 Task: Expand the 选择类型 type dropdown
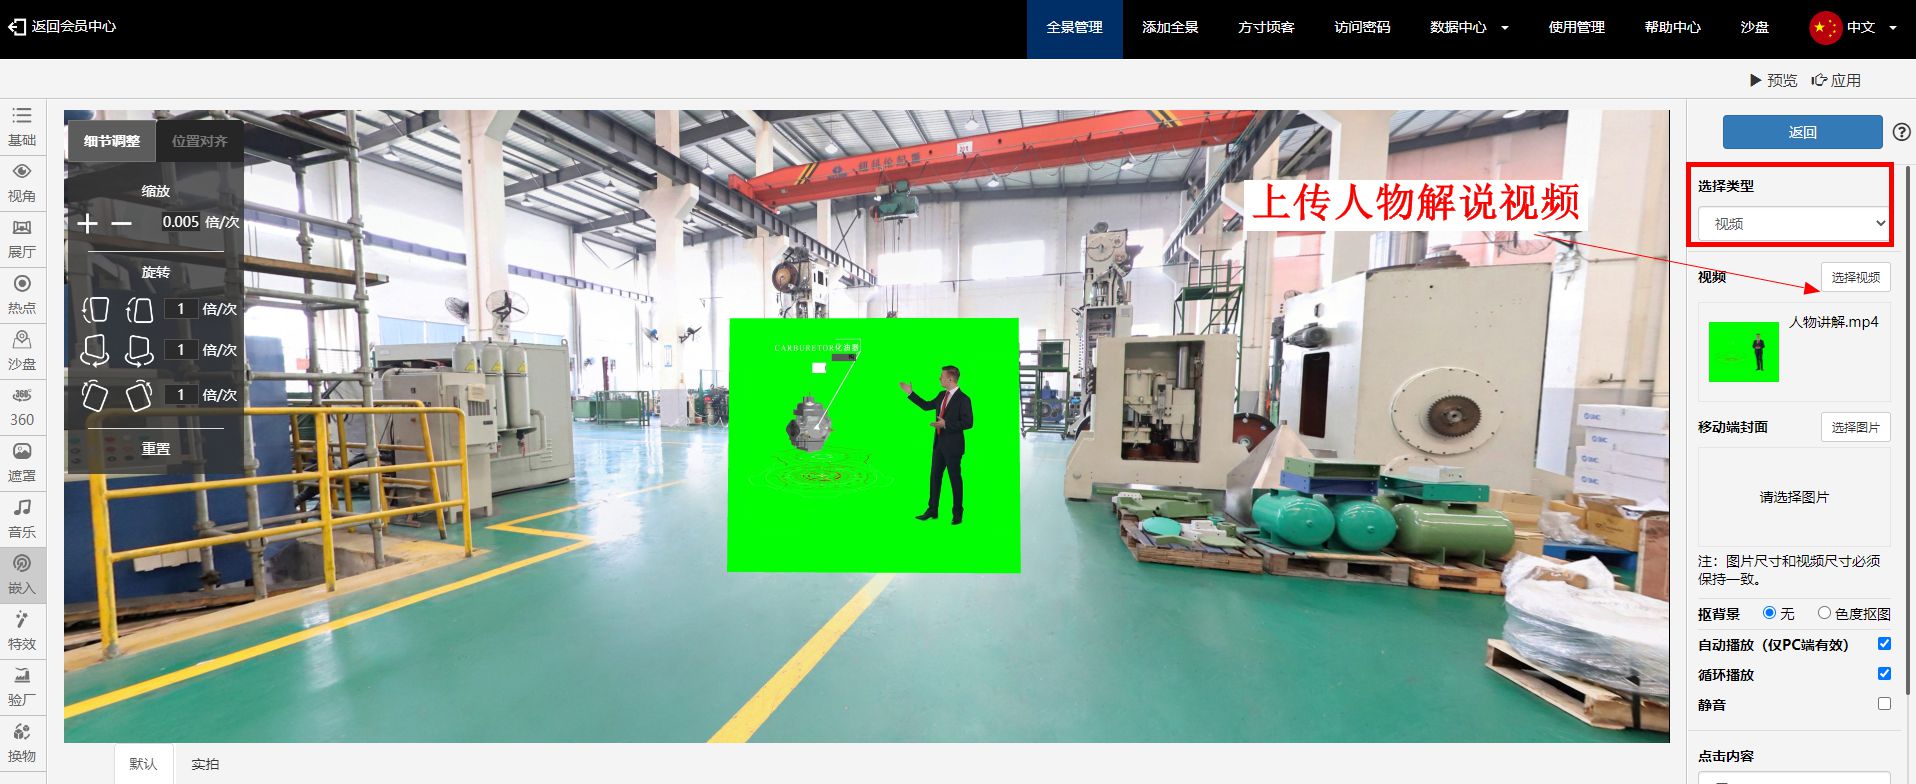[x=1795, y=224]
